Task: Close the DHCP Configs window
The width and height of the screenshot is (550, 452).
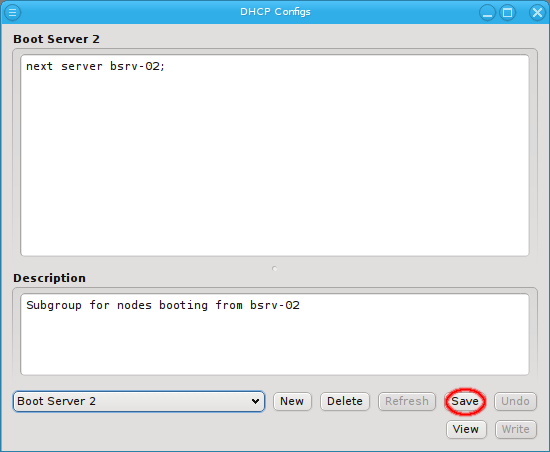Action: [x=537, y=13]
